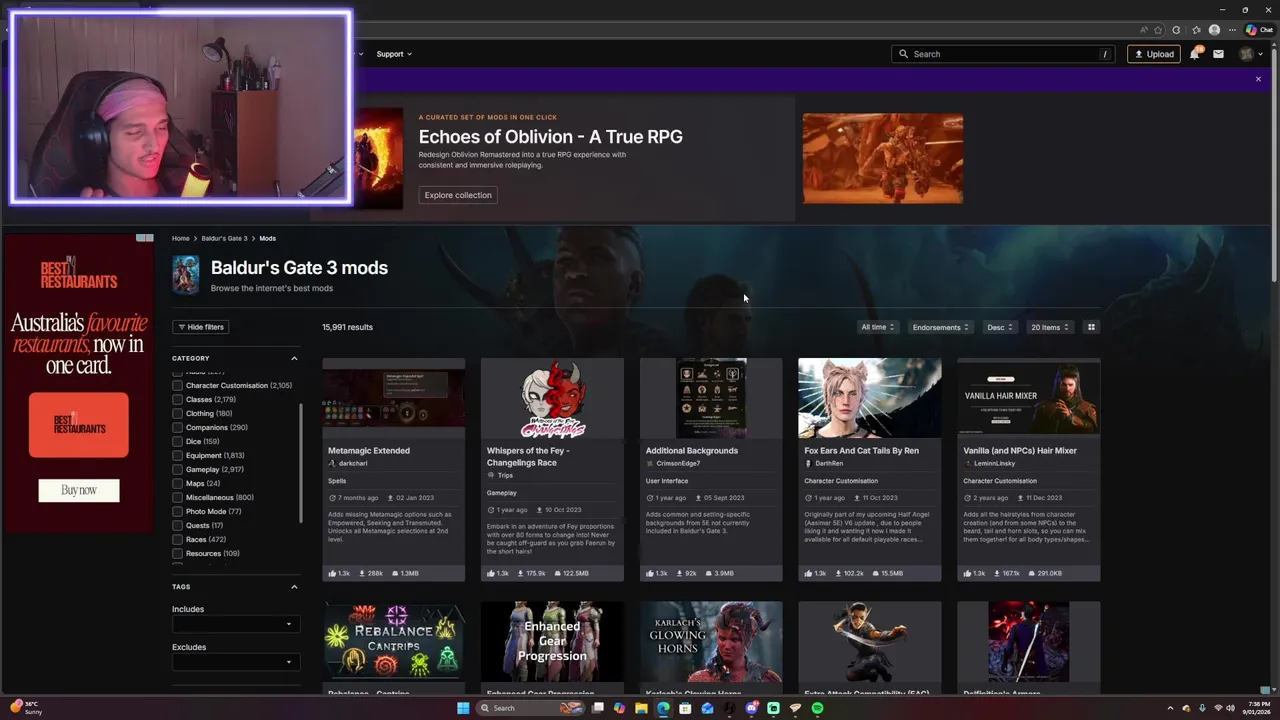Open Edge profile icon in toolbar
Screen dimensions: 1280x720
1214,30
